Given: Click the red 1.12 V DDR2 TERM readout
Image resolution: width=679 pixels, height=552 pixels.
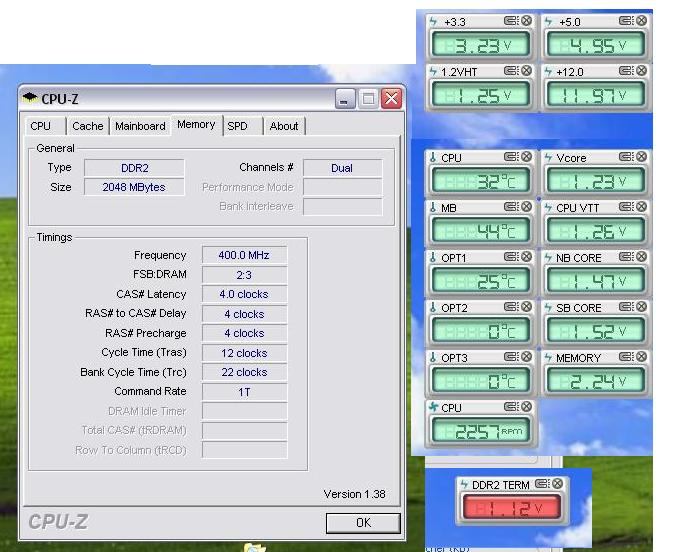Looking at the screenshot, I should [x=511, y=508].
